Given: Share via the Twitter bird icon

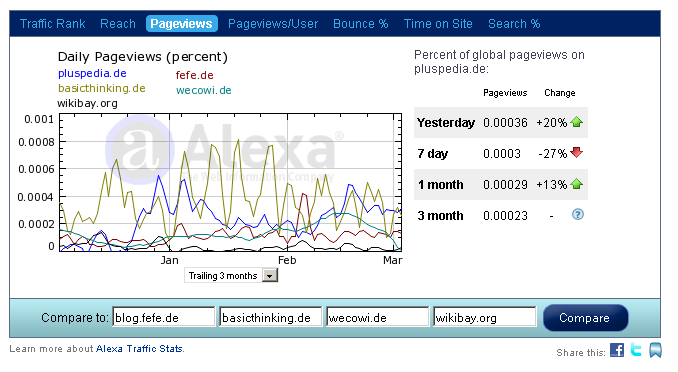Looking at the screenshot, I should coord(636,350).
